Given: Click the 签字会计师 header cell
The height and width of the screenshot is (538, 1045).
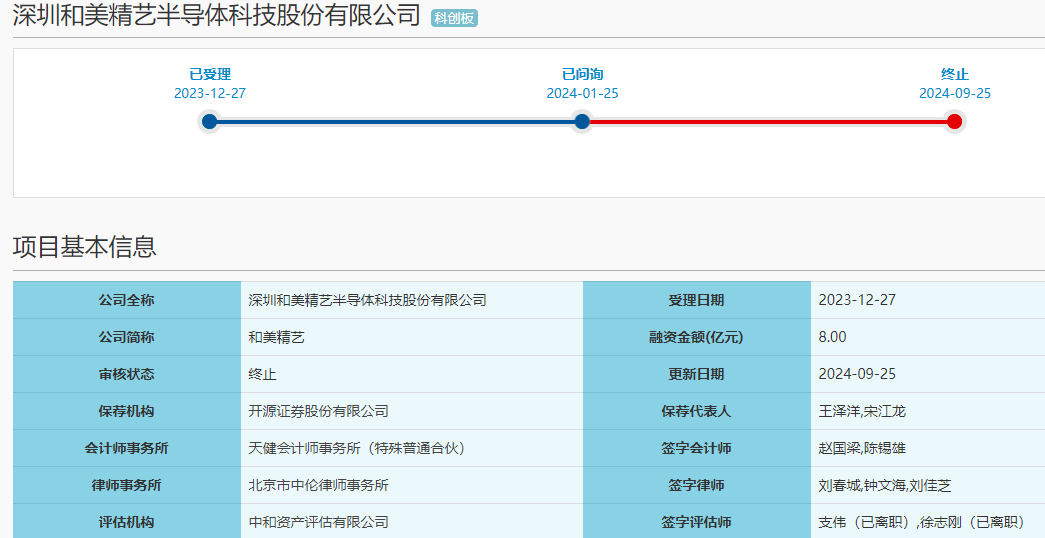Looking at the screenshot, I should (x=696, y=448).
